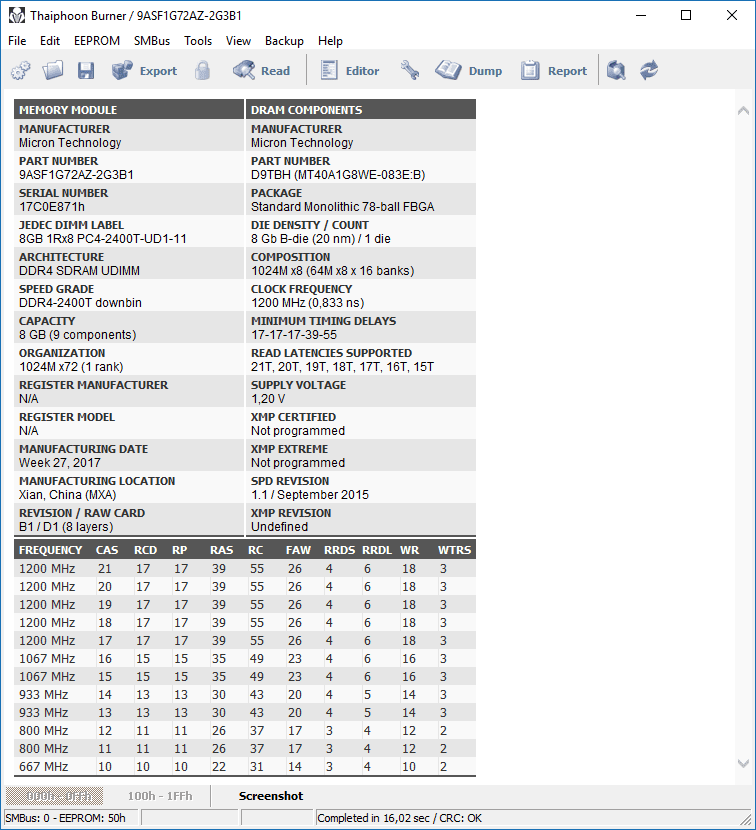Screen dimensions: 756x830
Task: Click the 667 MHz timing row
Action: coord(245,766)
